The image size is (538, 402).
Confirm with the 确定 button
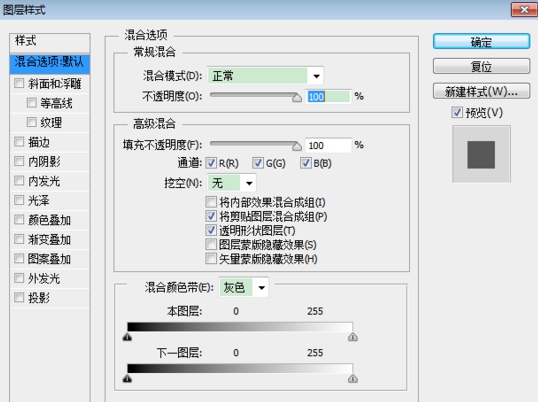point(481,42)
